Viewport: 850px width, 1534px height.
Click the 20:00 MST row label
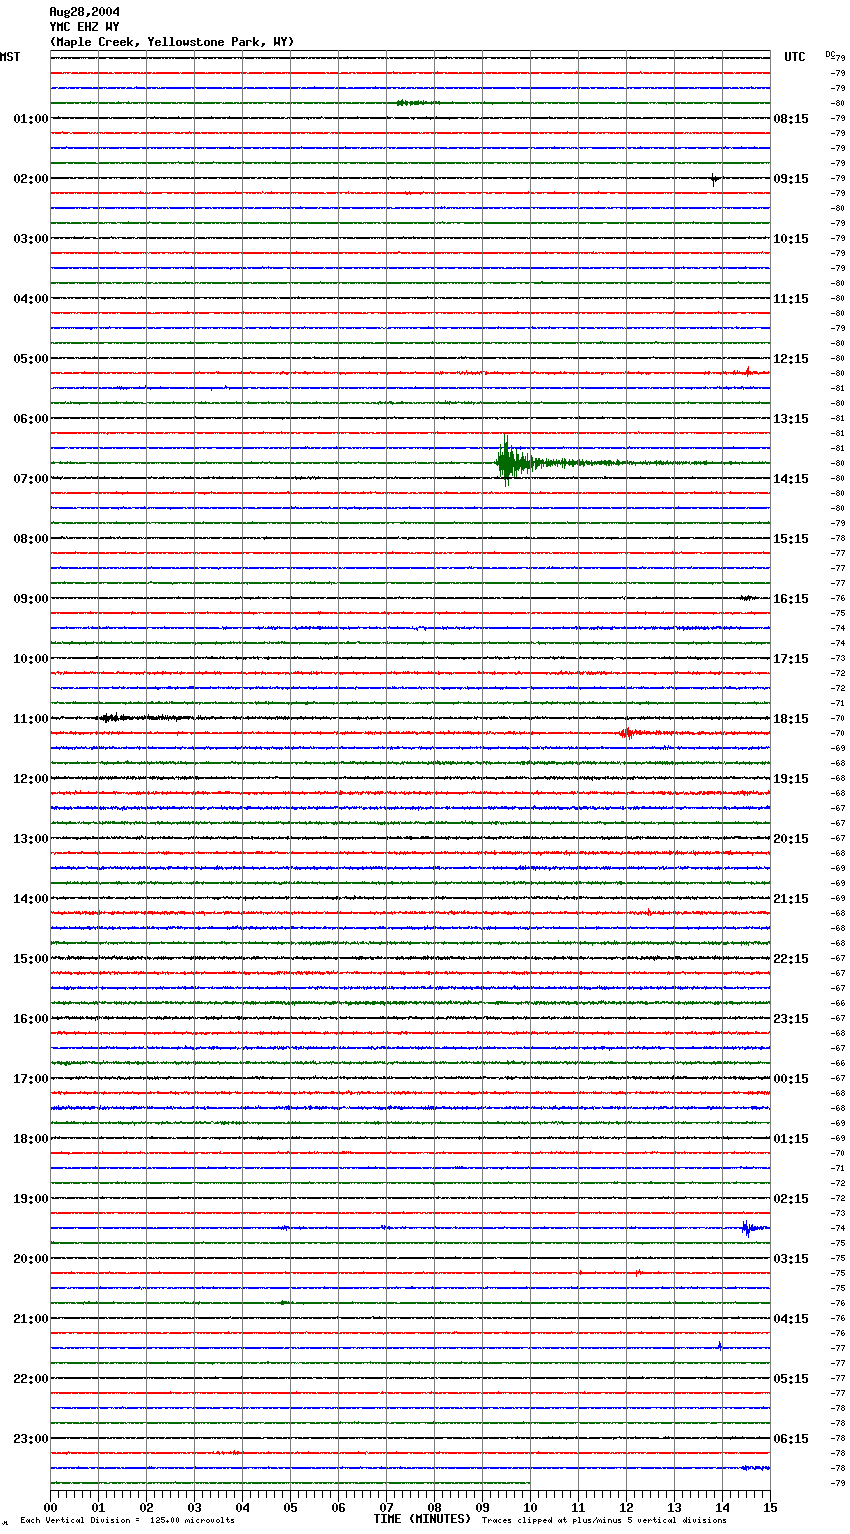pyautogui.click(x=30, y=1259)
